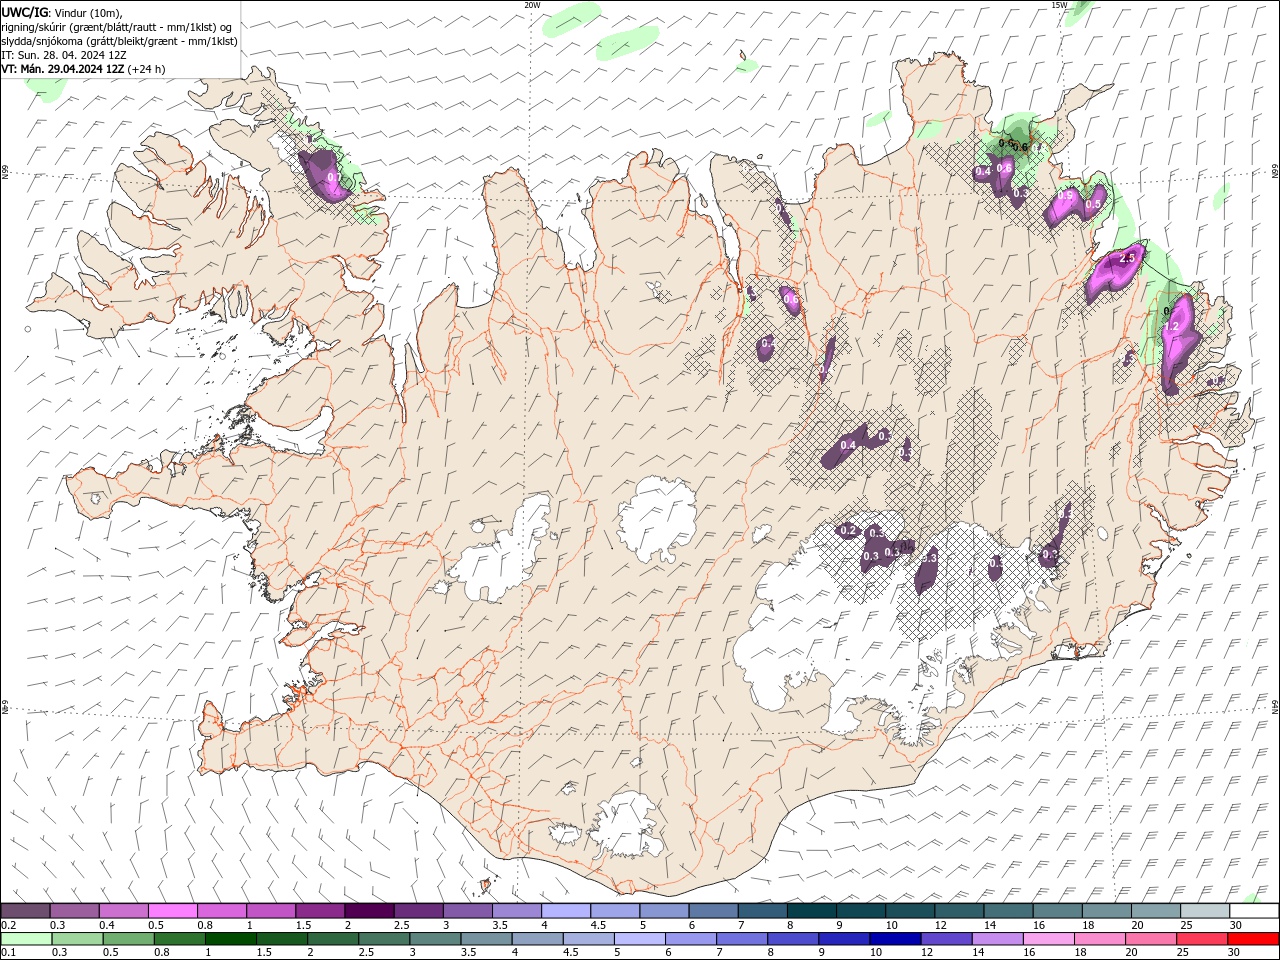
Task: Select the pale green 0.1 swatch in rain scale
Action: click(x=26, y=939)
